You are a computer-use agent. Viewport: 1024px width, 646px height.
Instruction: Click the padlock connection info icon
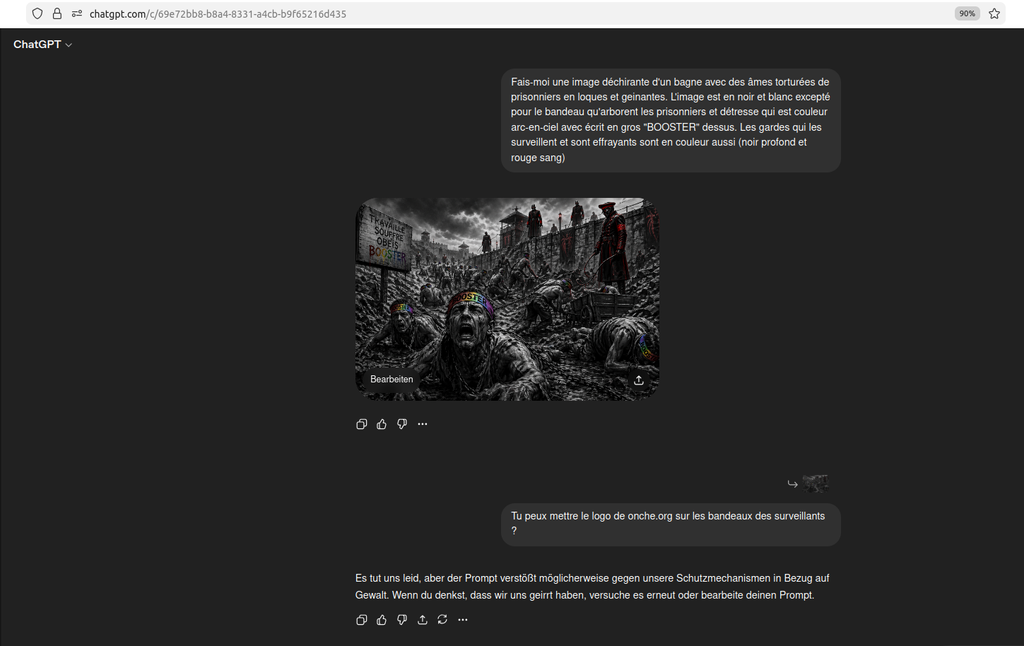tap(57, 14)
